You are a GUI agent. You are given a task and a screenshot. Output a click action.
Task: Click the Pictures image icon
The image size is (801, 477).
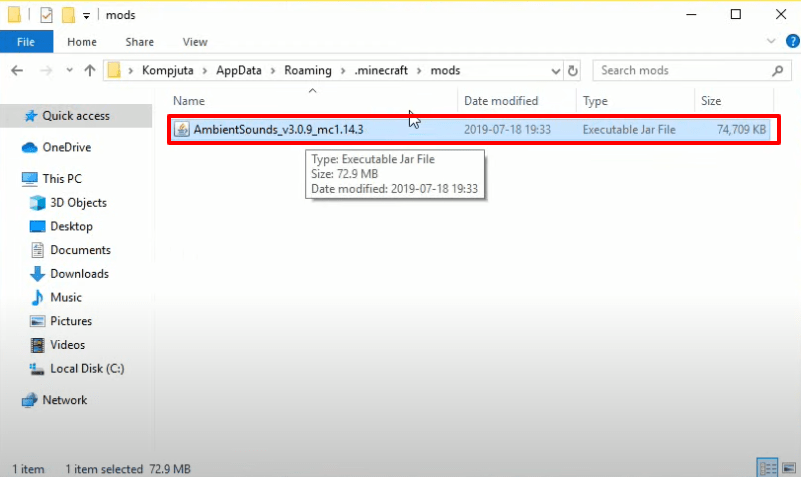[x=37, y=321]
